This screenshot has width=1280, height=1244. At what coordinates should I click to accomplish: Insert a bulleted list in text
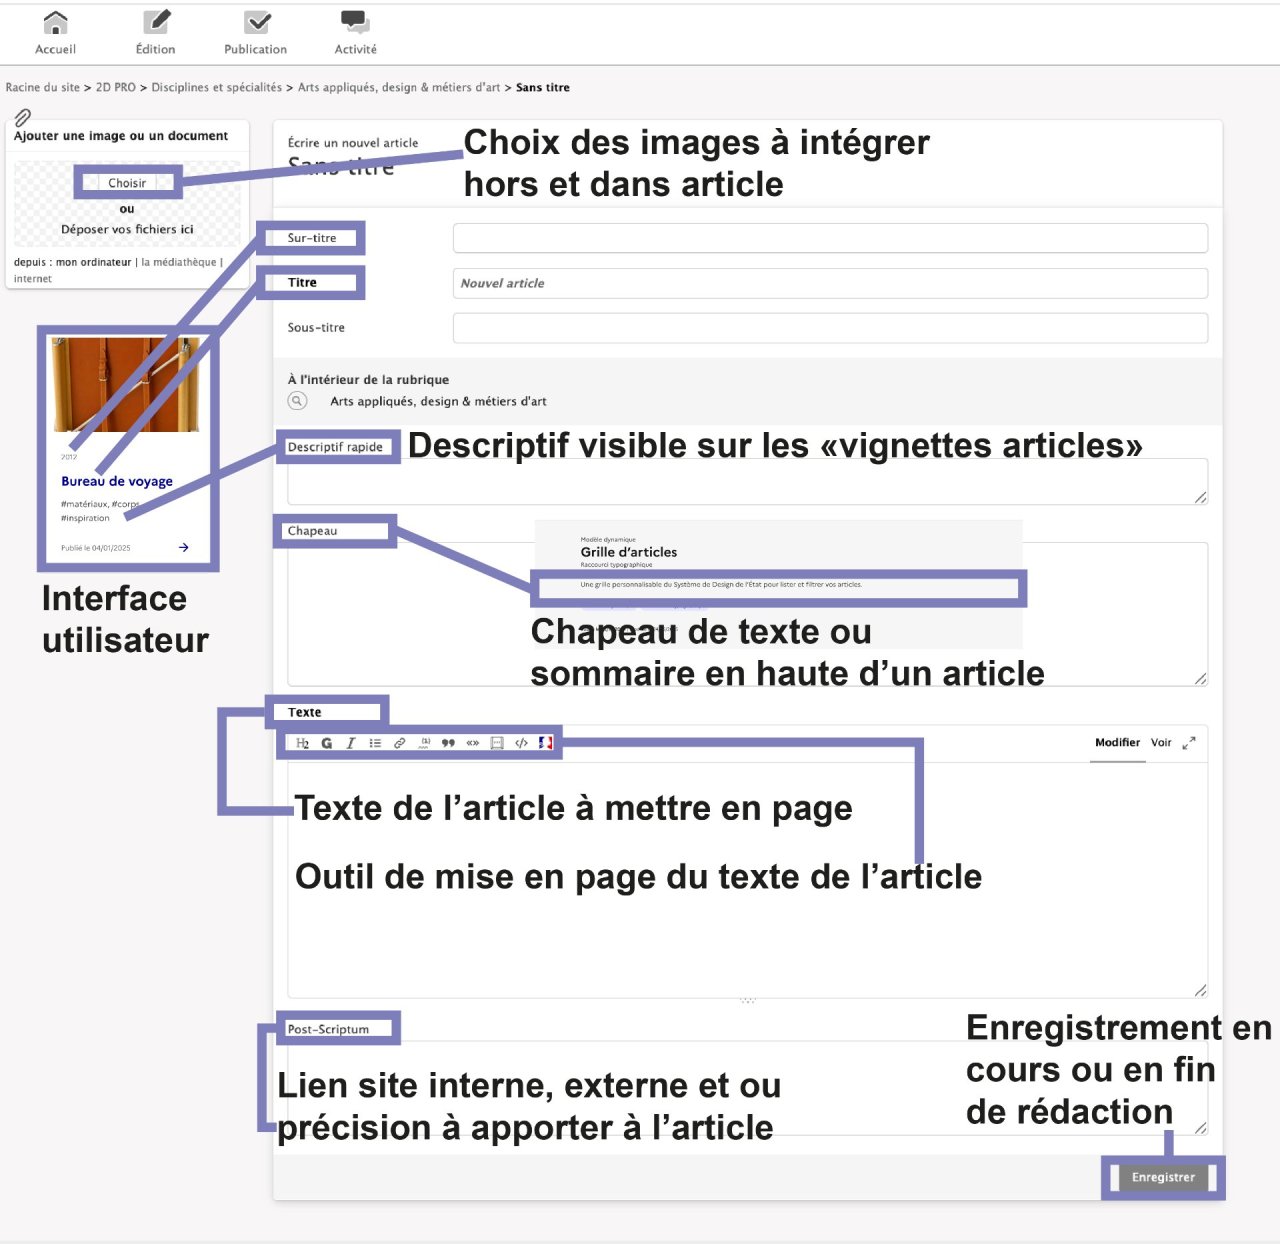tap(375, 743)
